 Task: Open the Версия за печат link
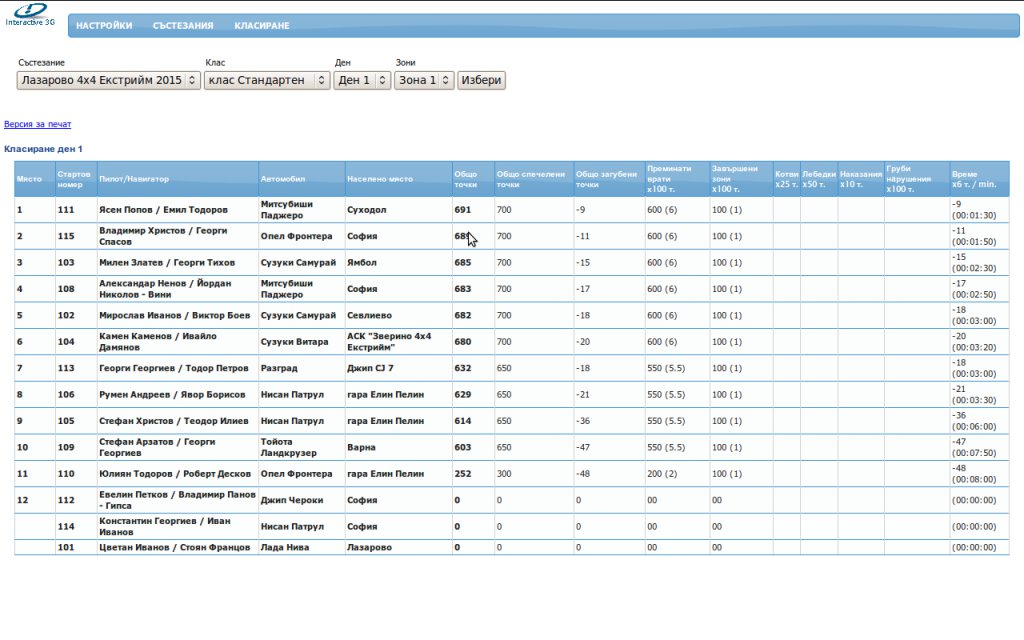[38, 124]
